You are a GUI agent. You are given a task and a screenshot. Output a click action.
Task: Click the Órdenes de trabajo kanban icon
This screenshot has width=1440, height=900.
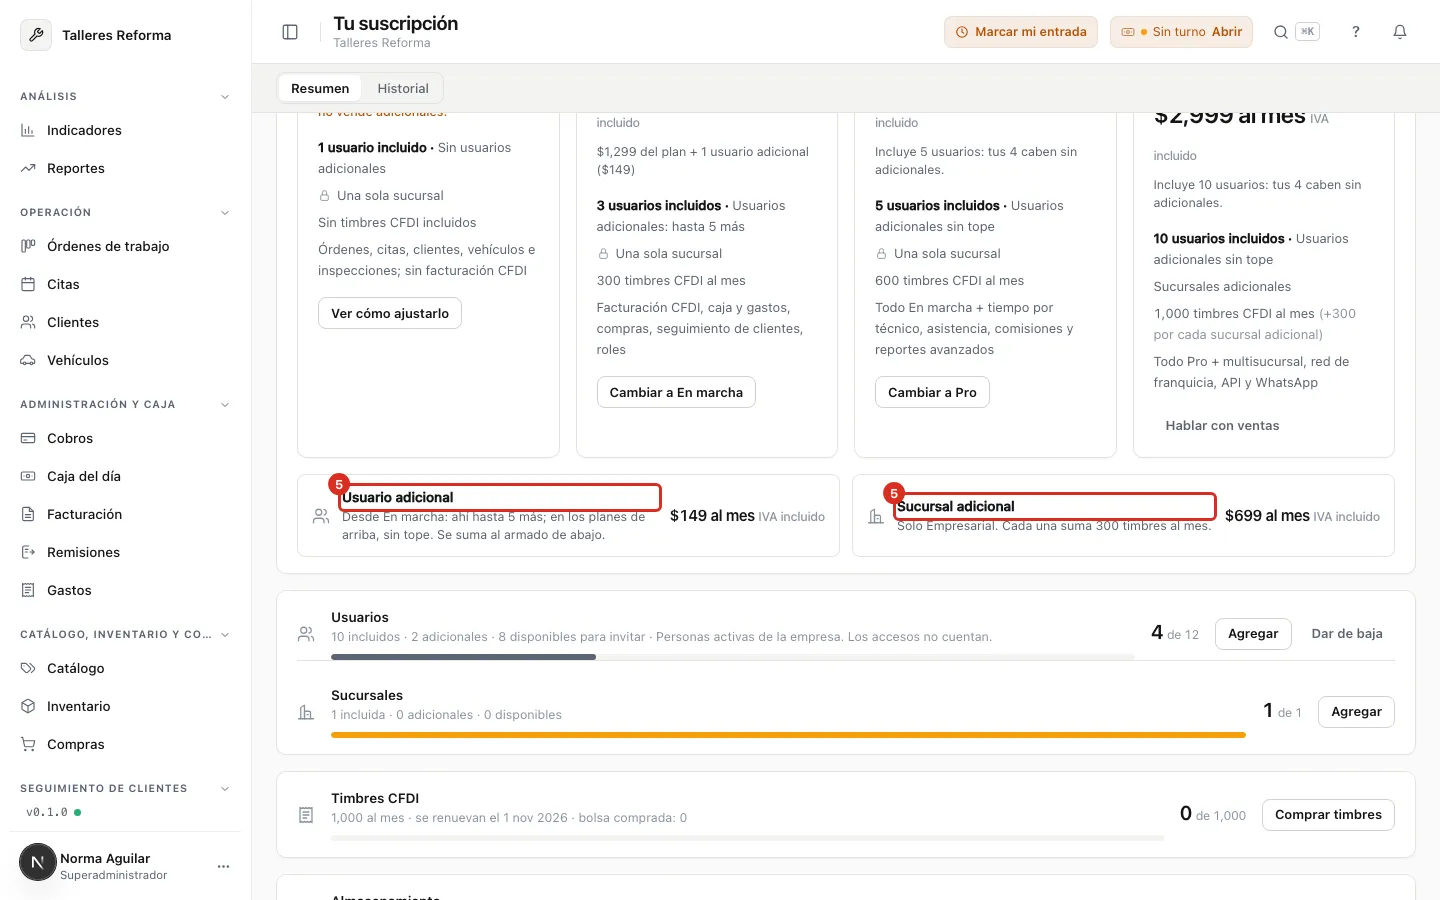28,246
